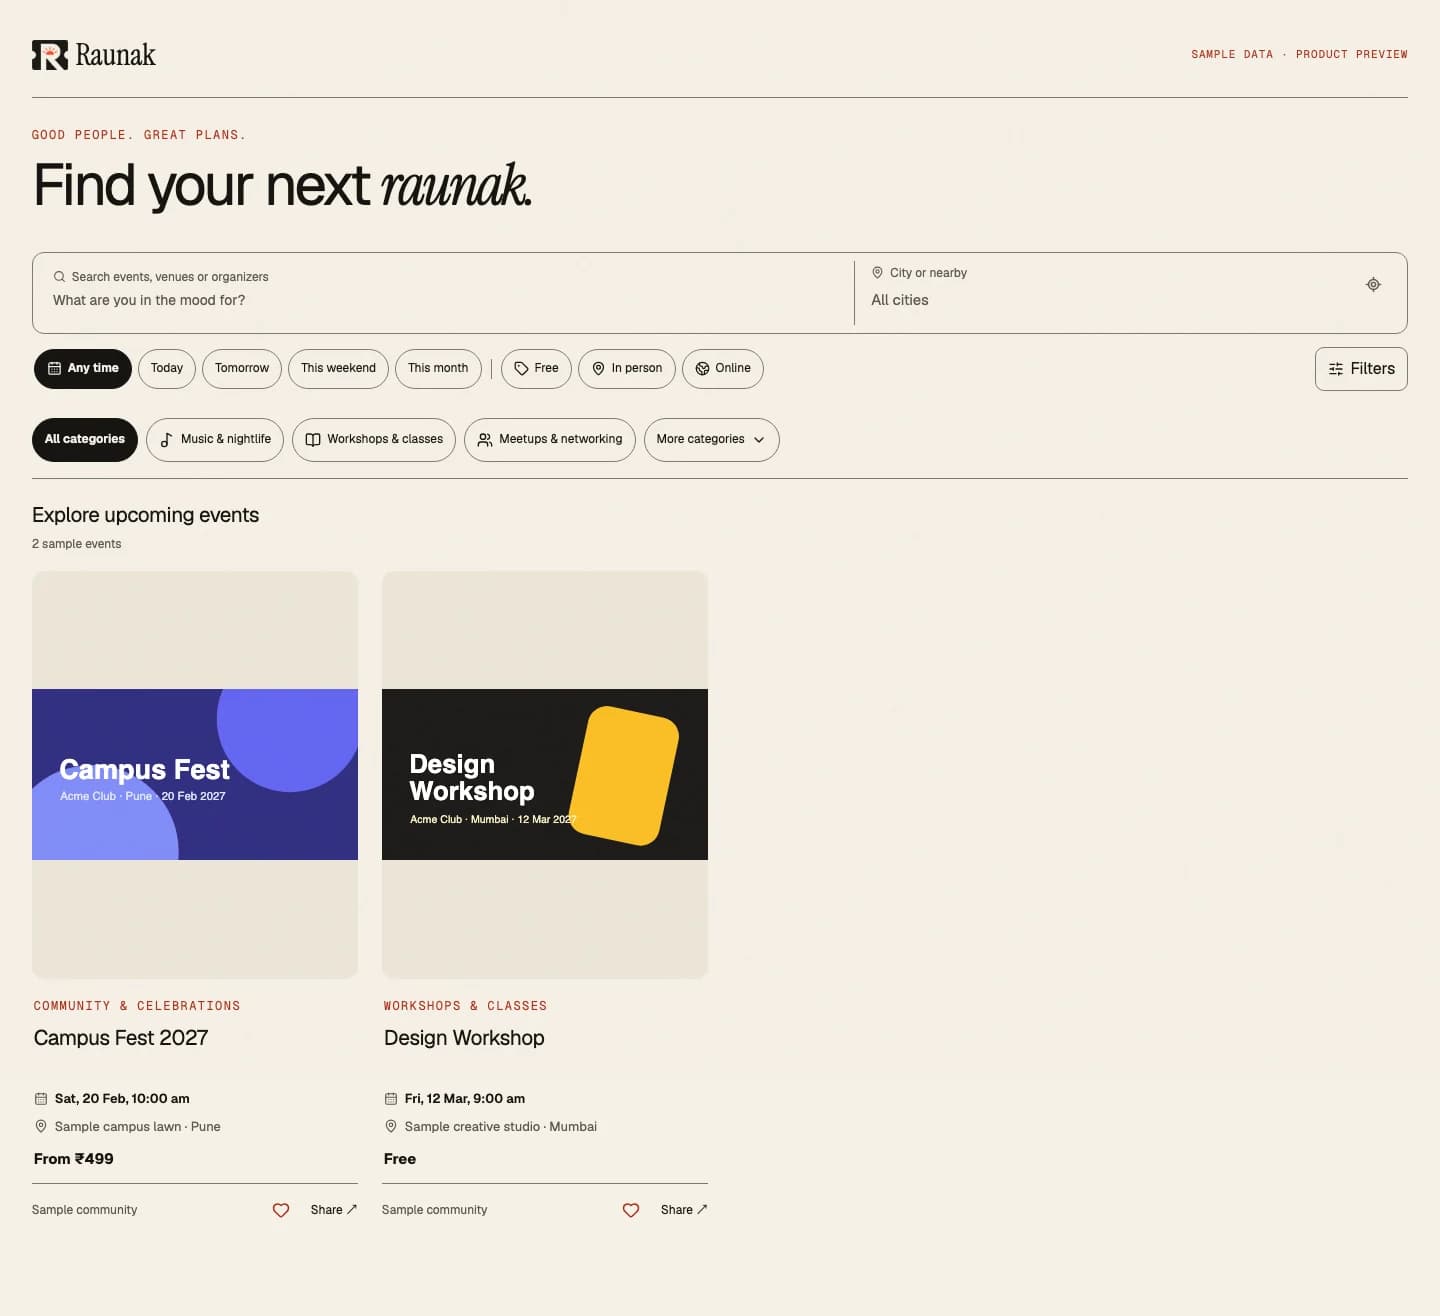Favorite Campus Fest 2027 with heart icon
The image size is (1440, 1316).
(281, 1210)
